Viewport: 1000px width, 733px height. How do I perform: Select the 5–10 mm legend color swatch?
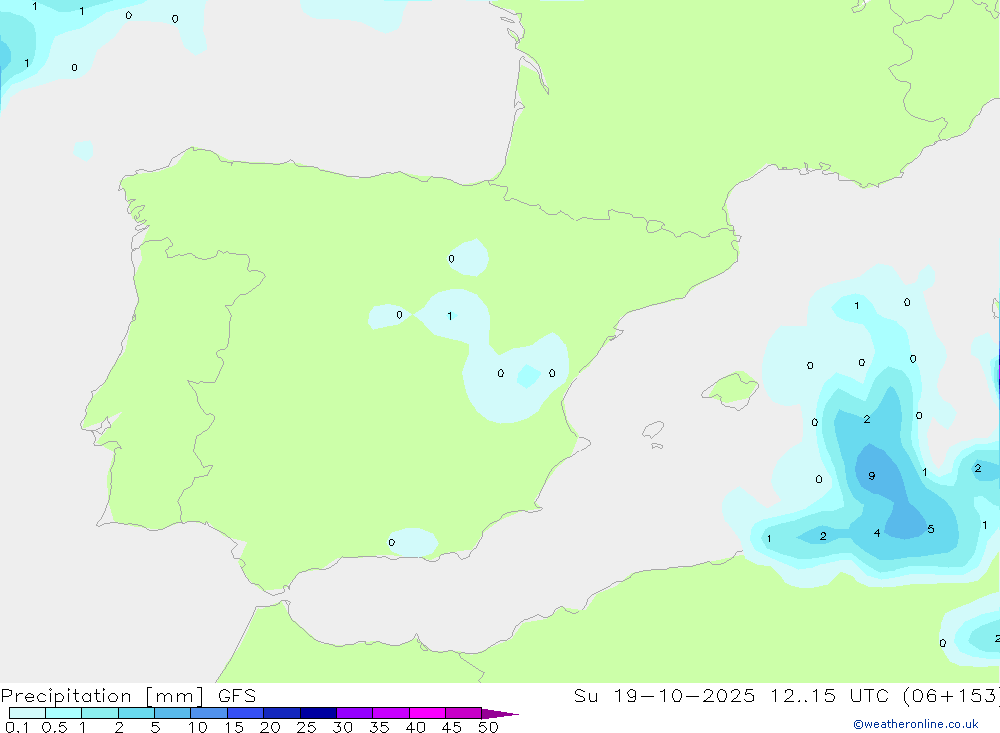tap(172, 713)
